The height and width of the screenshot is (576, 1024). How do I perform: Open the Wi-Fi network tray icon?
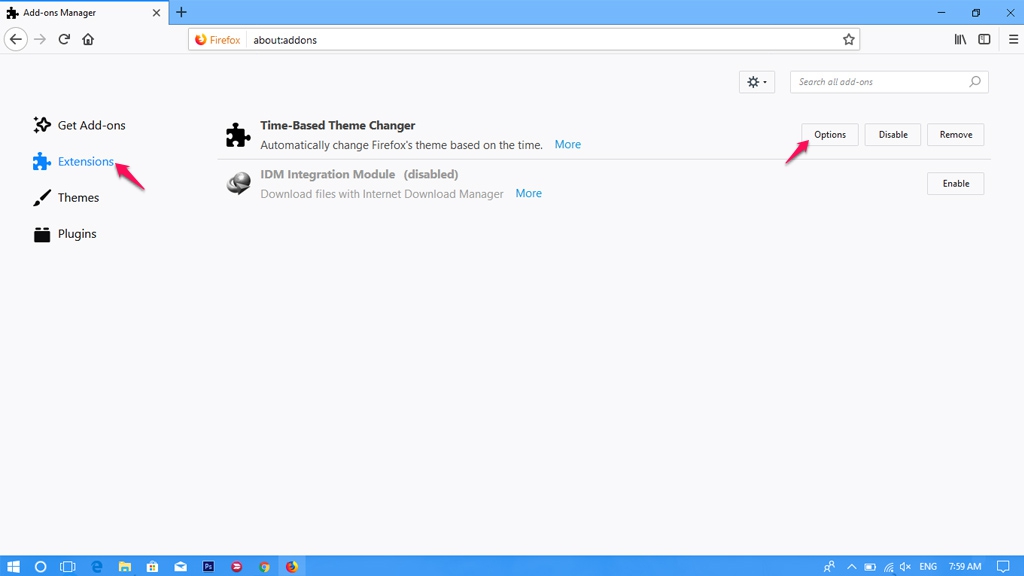(888, 566)
